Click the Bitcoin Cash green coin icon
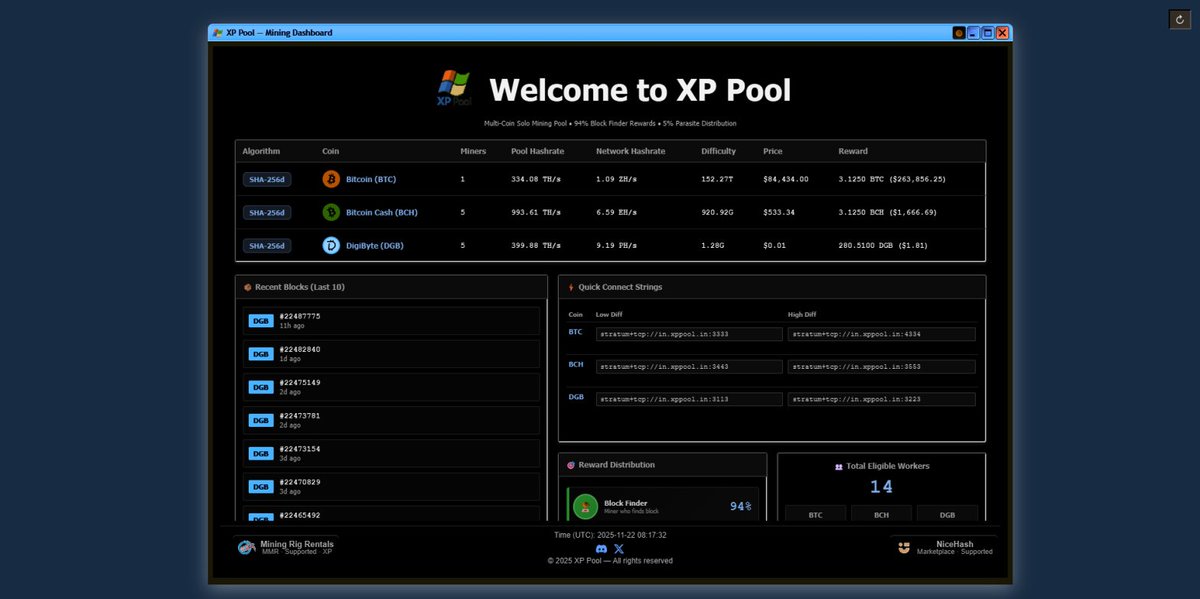This screenshot has height=599, width=1200. tap(331, 212)
